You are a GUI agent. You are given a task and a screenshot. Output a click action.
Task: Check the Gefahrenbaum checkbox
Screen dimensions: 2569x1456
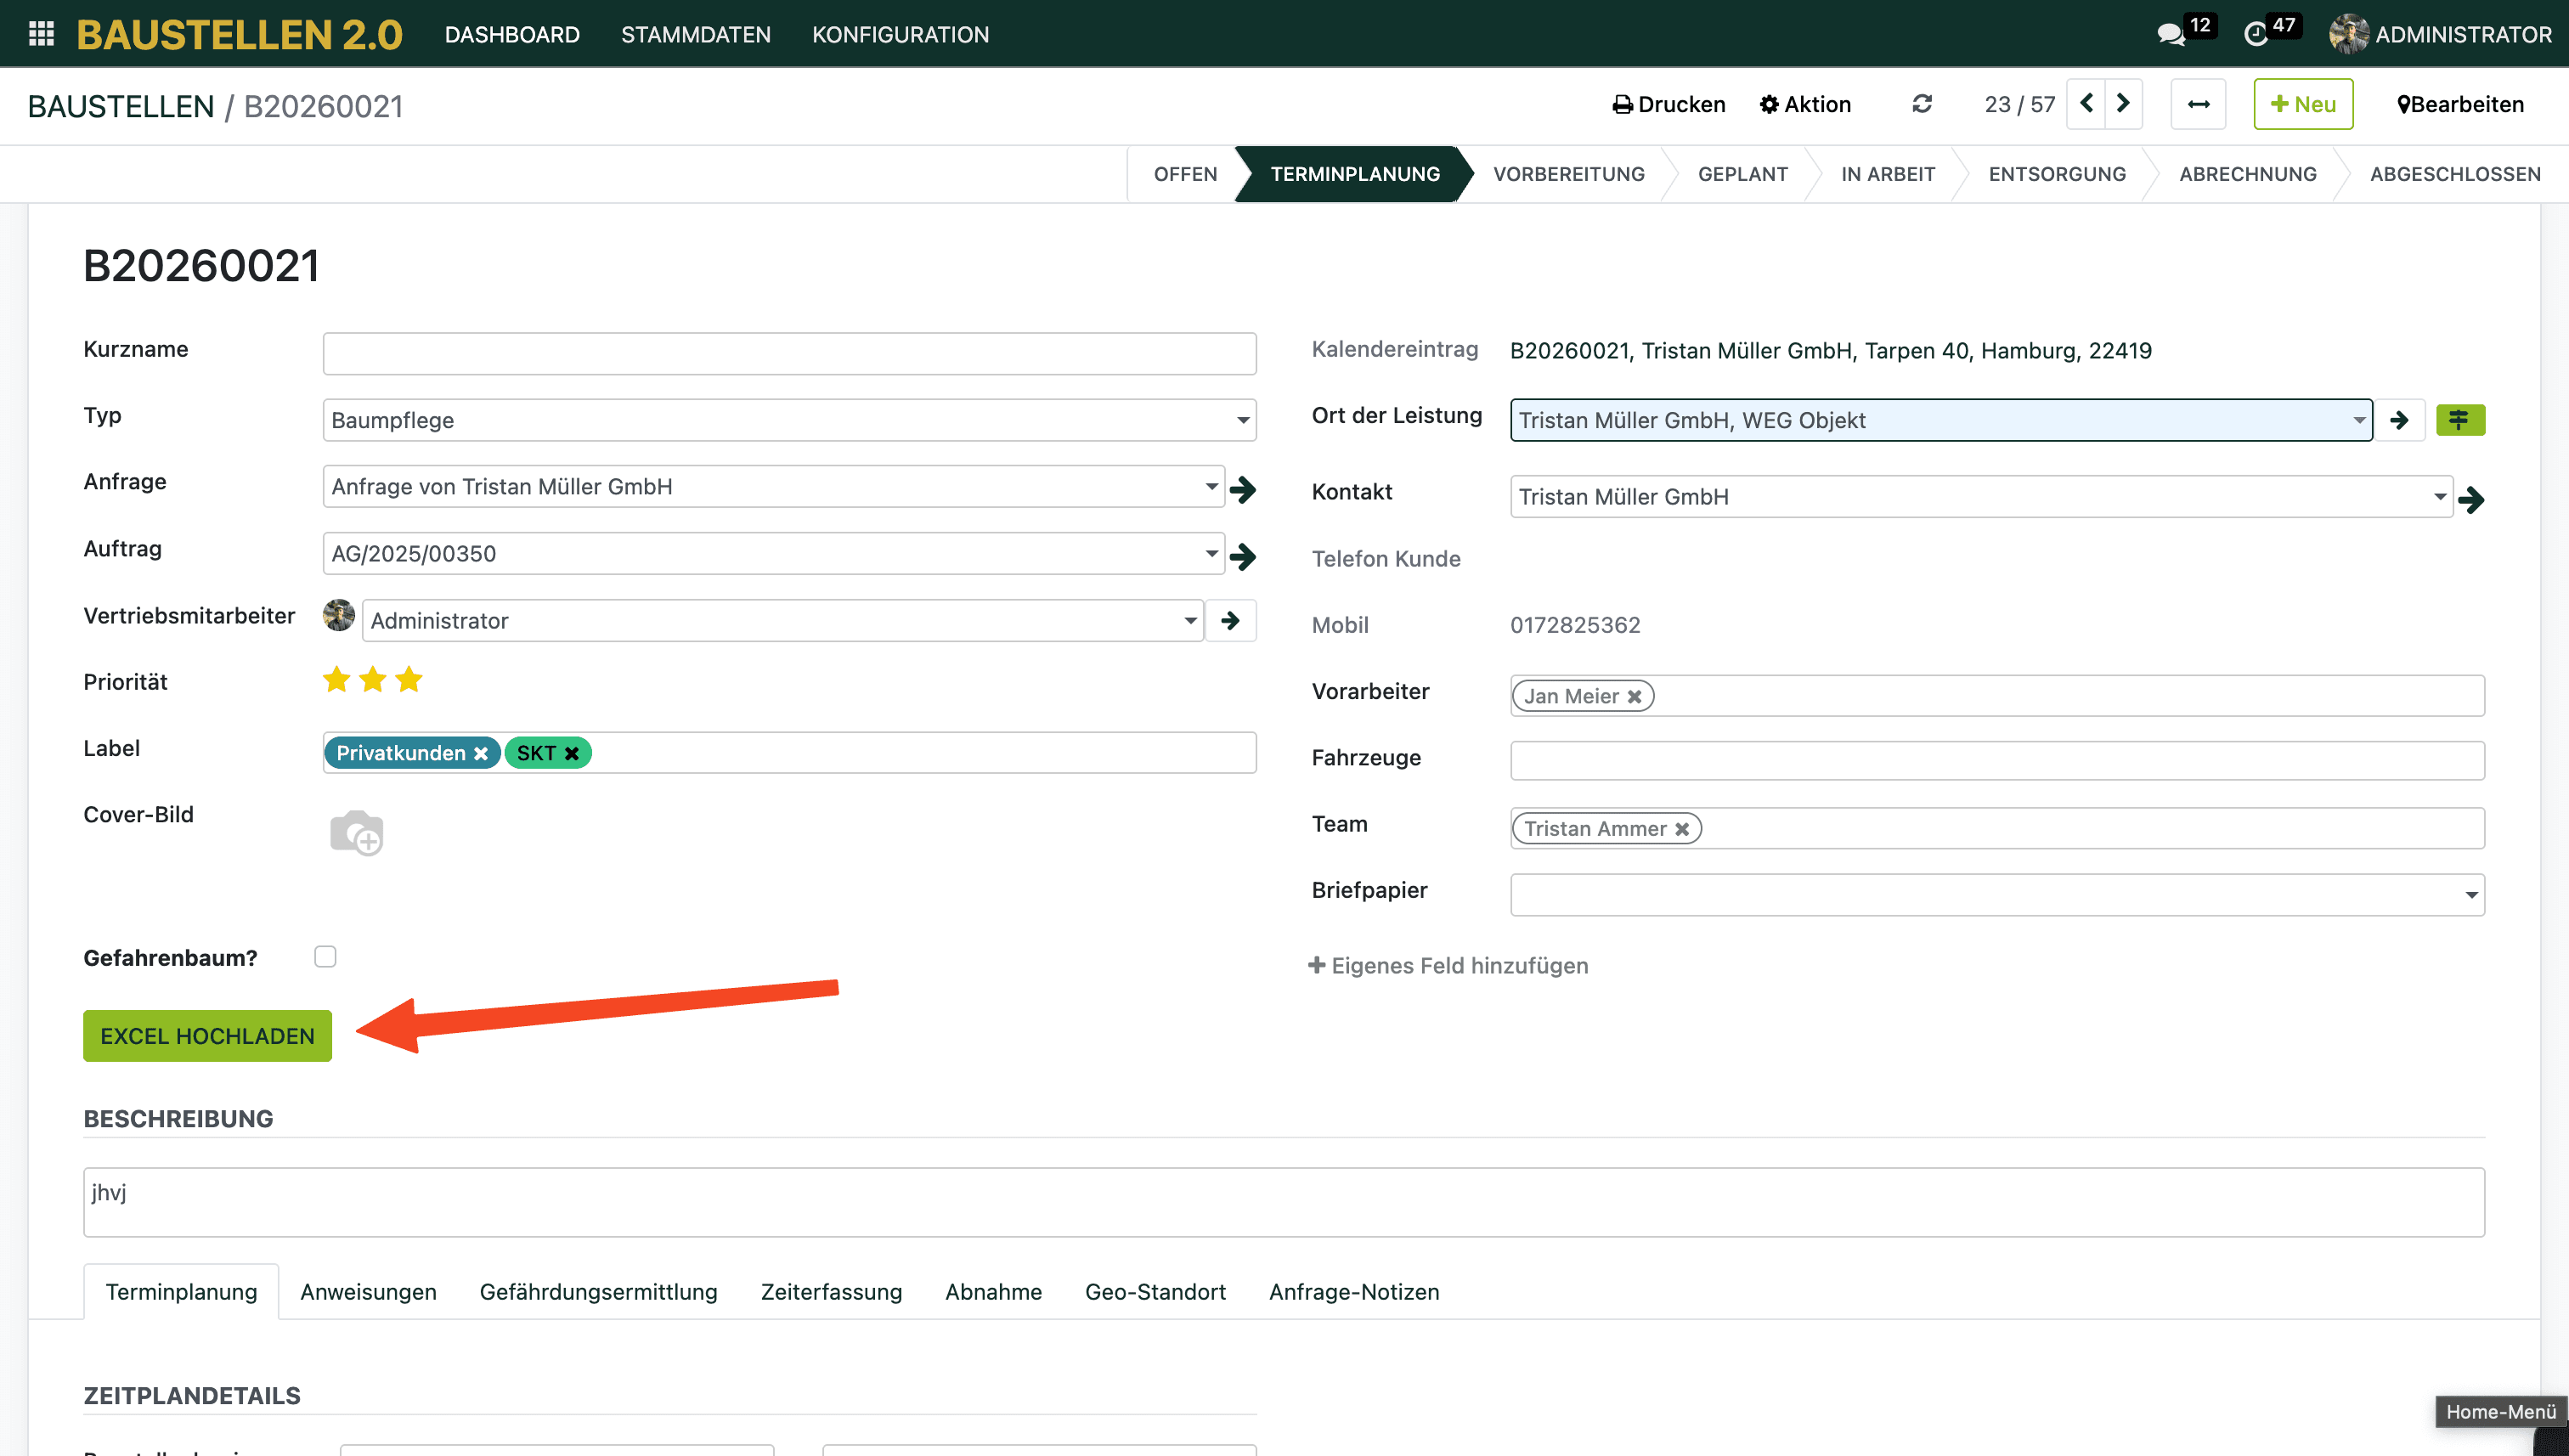325,956
